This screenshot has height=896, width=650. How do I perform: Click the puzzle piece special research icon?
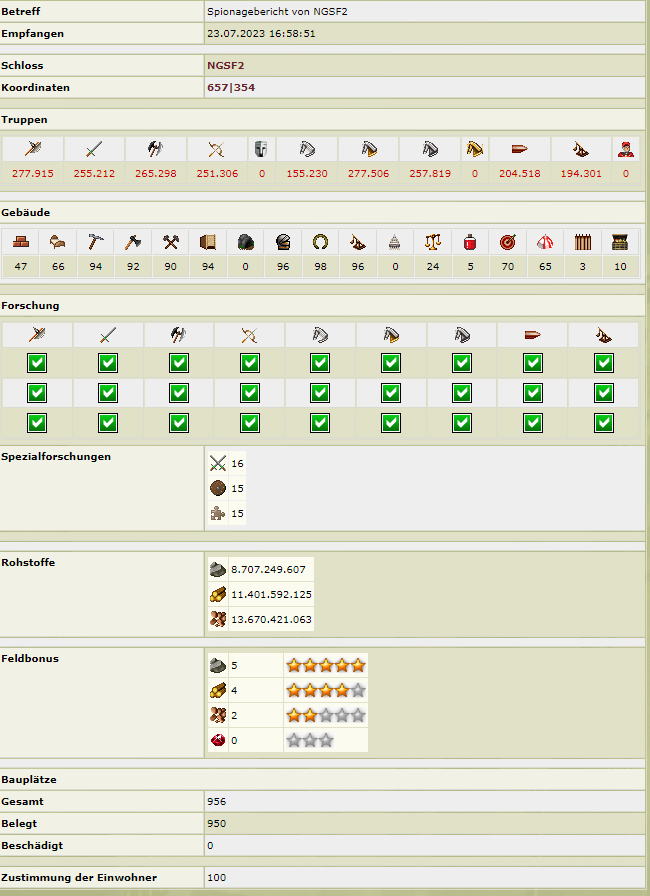(218, 513)
